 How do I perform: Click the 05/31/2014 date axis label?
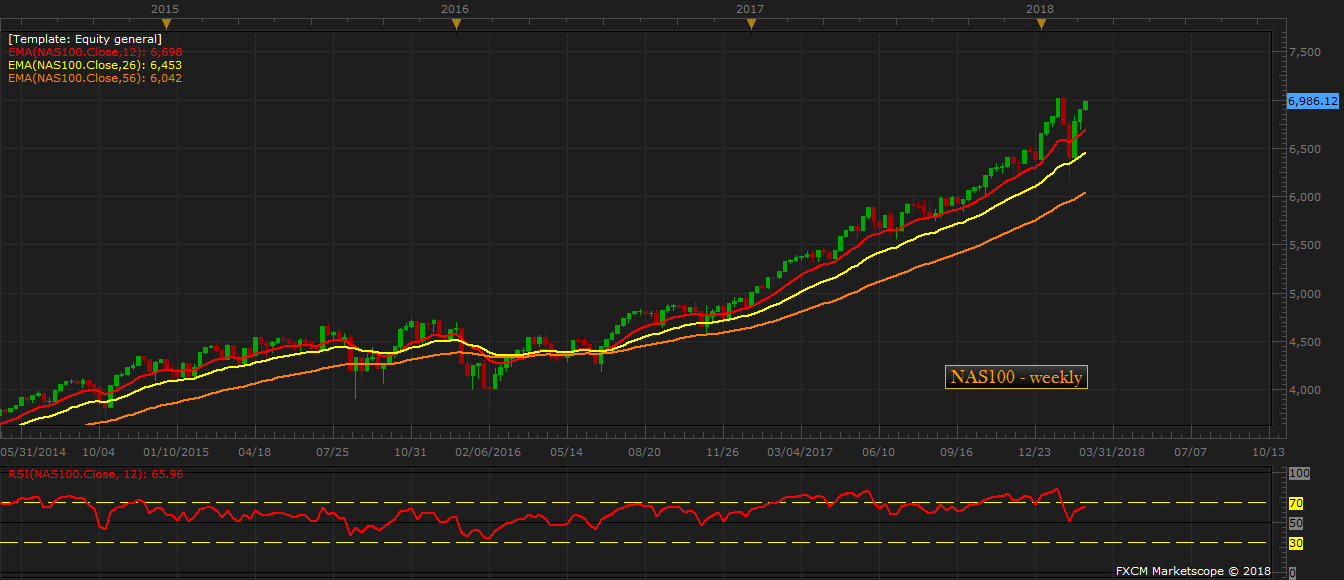click(32, 452)
